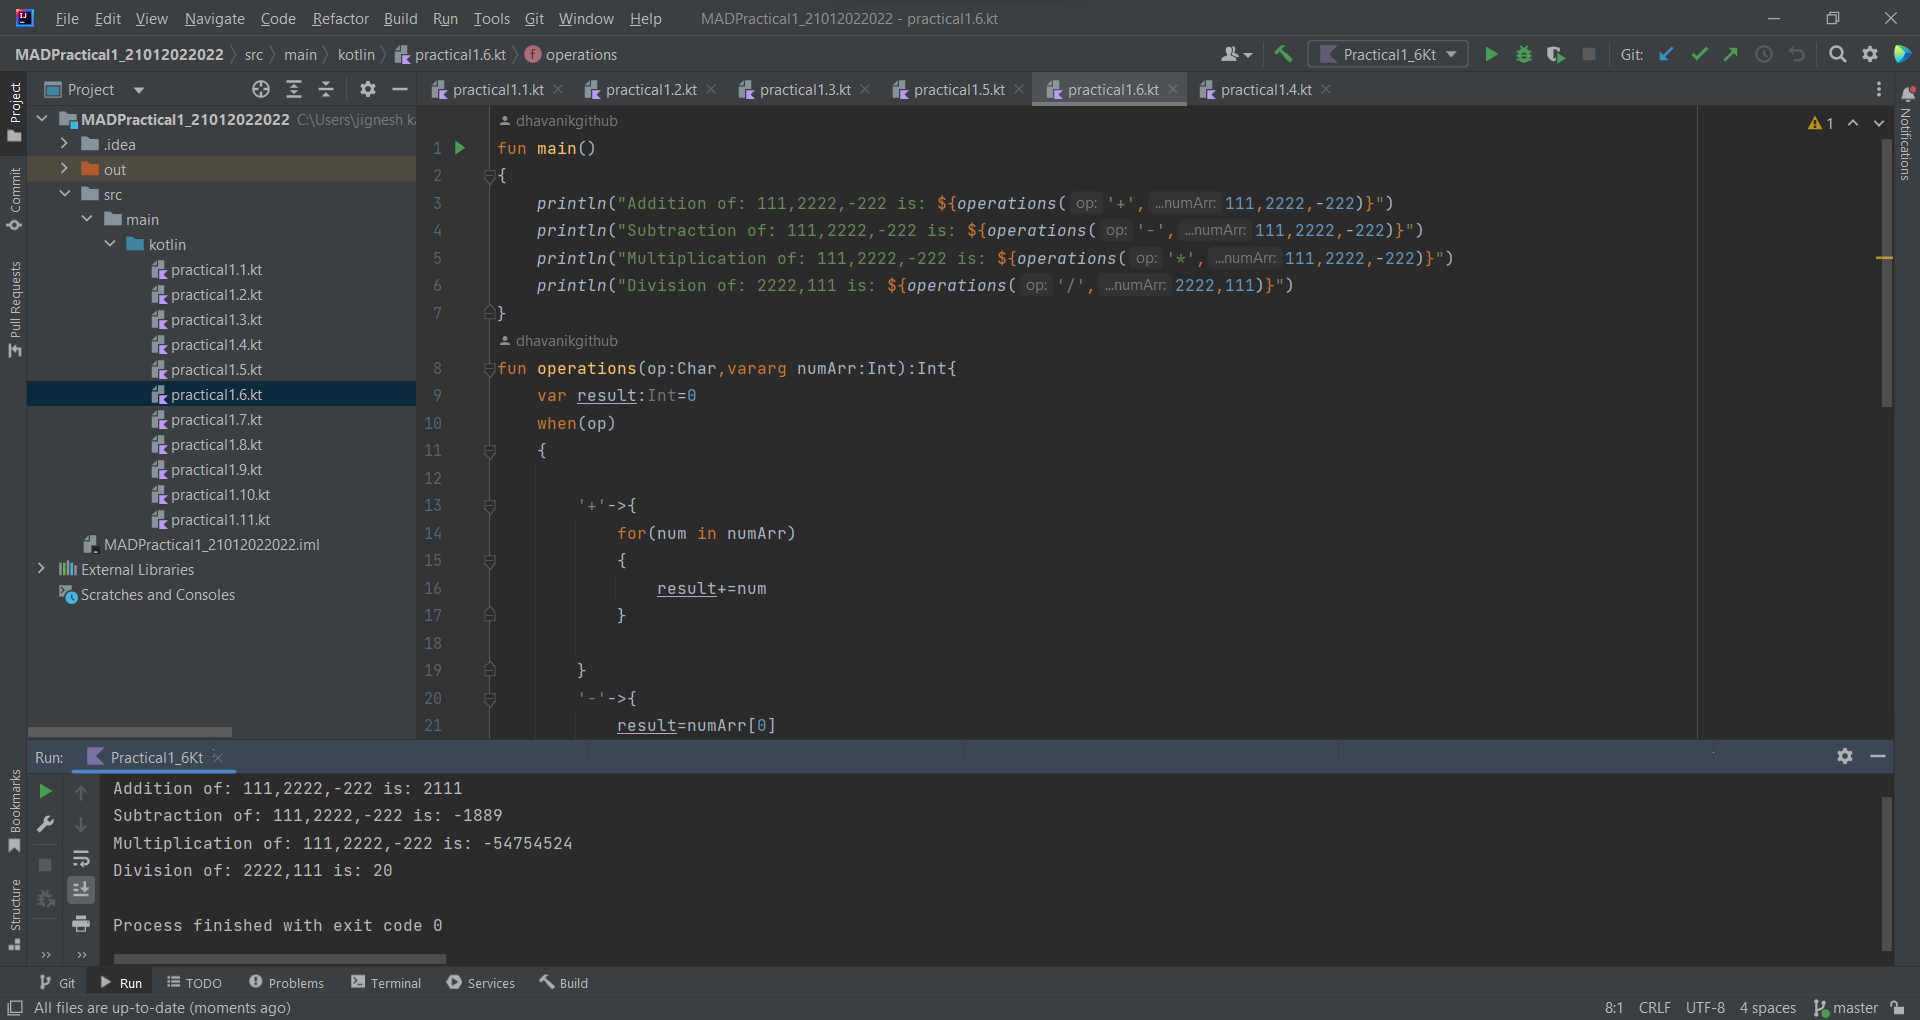Push commits using the Git arrow icon
Viewport: 1920px width, 1020px height.
[1732, 54]
